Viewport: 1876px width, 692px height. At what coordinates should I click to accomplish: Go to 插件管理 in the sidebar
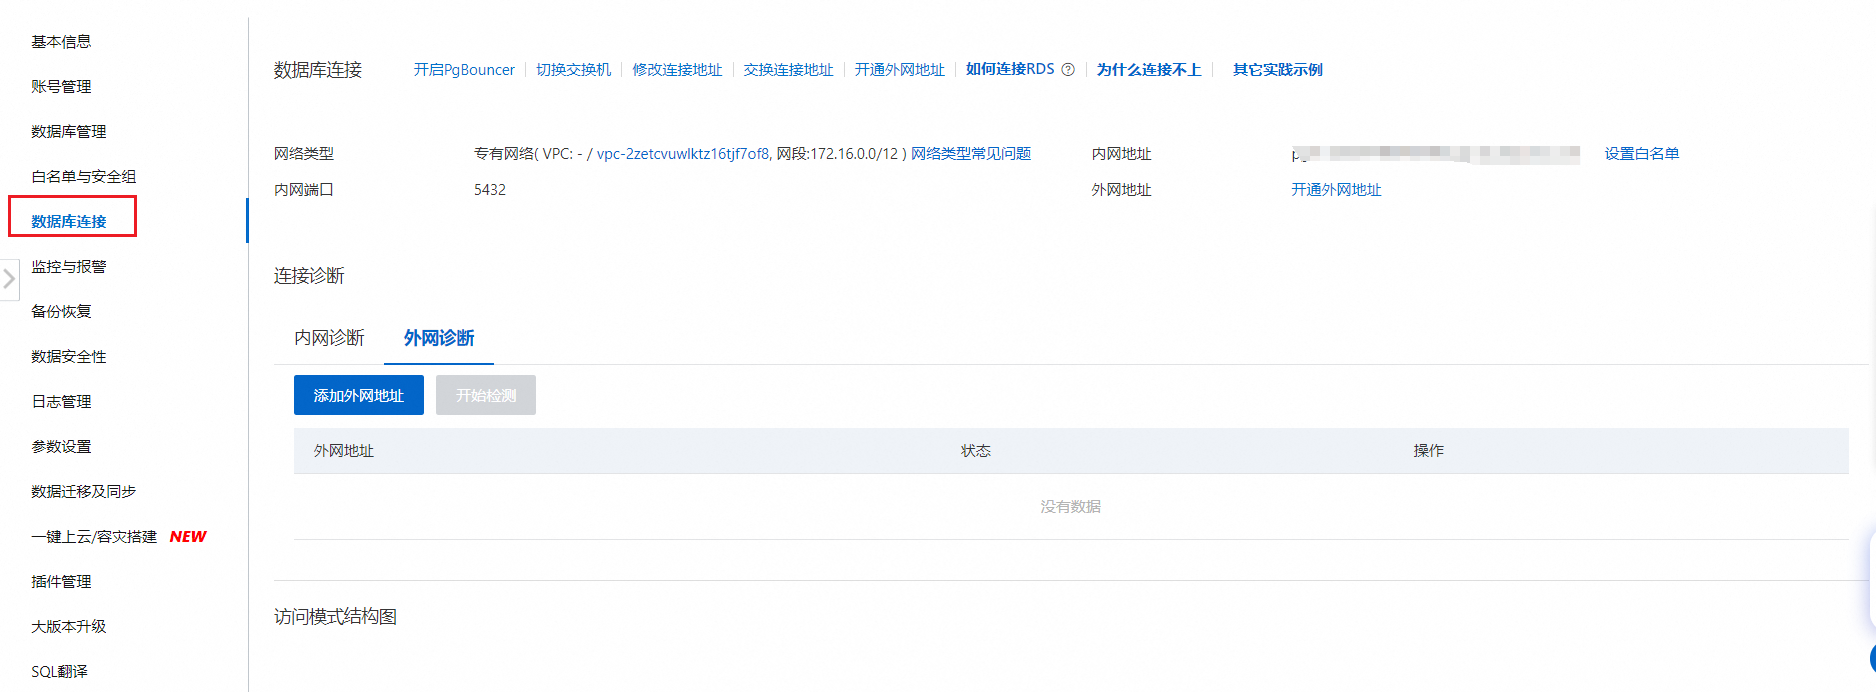[x=61, y=582]
